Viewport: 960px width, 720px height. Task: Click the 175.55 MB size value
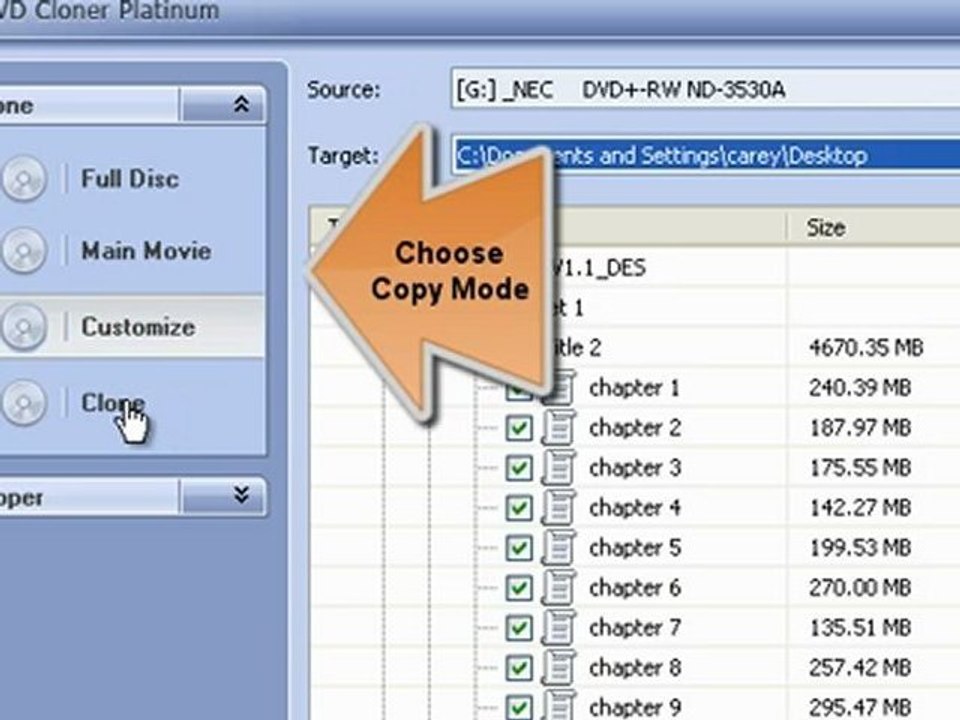[860, 468]
